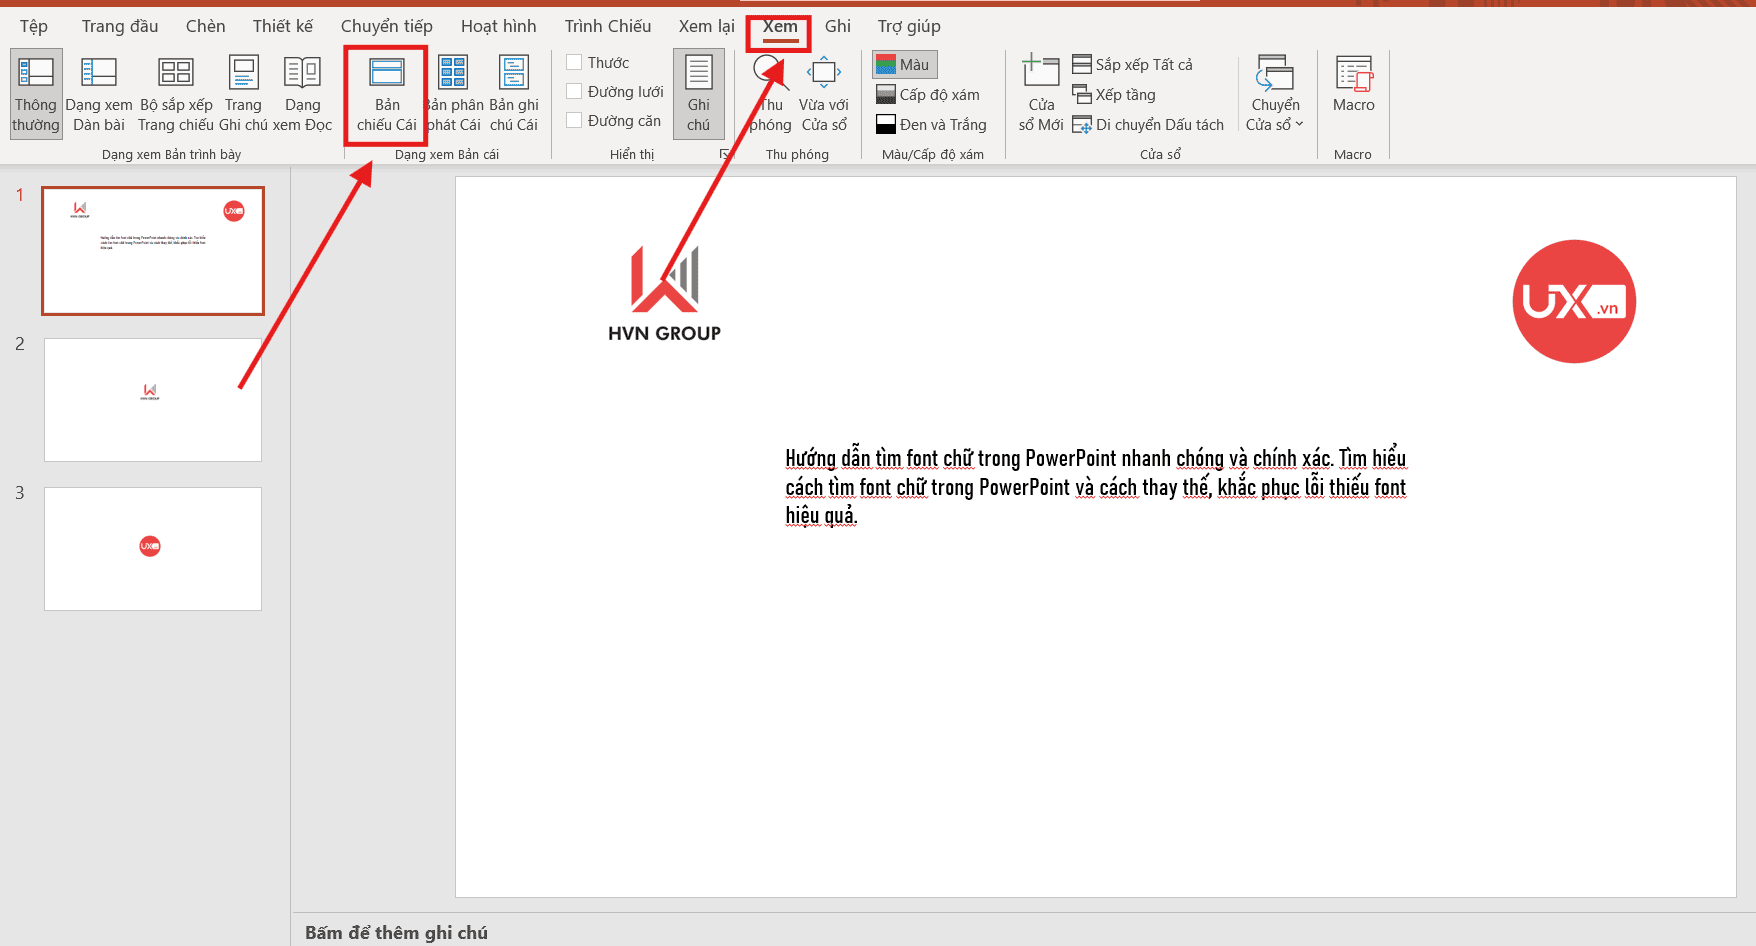Screen dimensions: 1756x946
Task: Select the Cấp độ xám color mode
Action: point(930,94)
